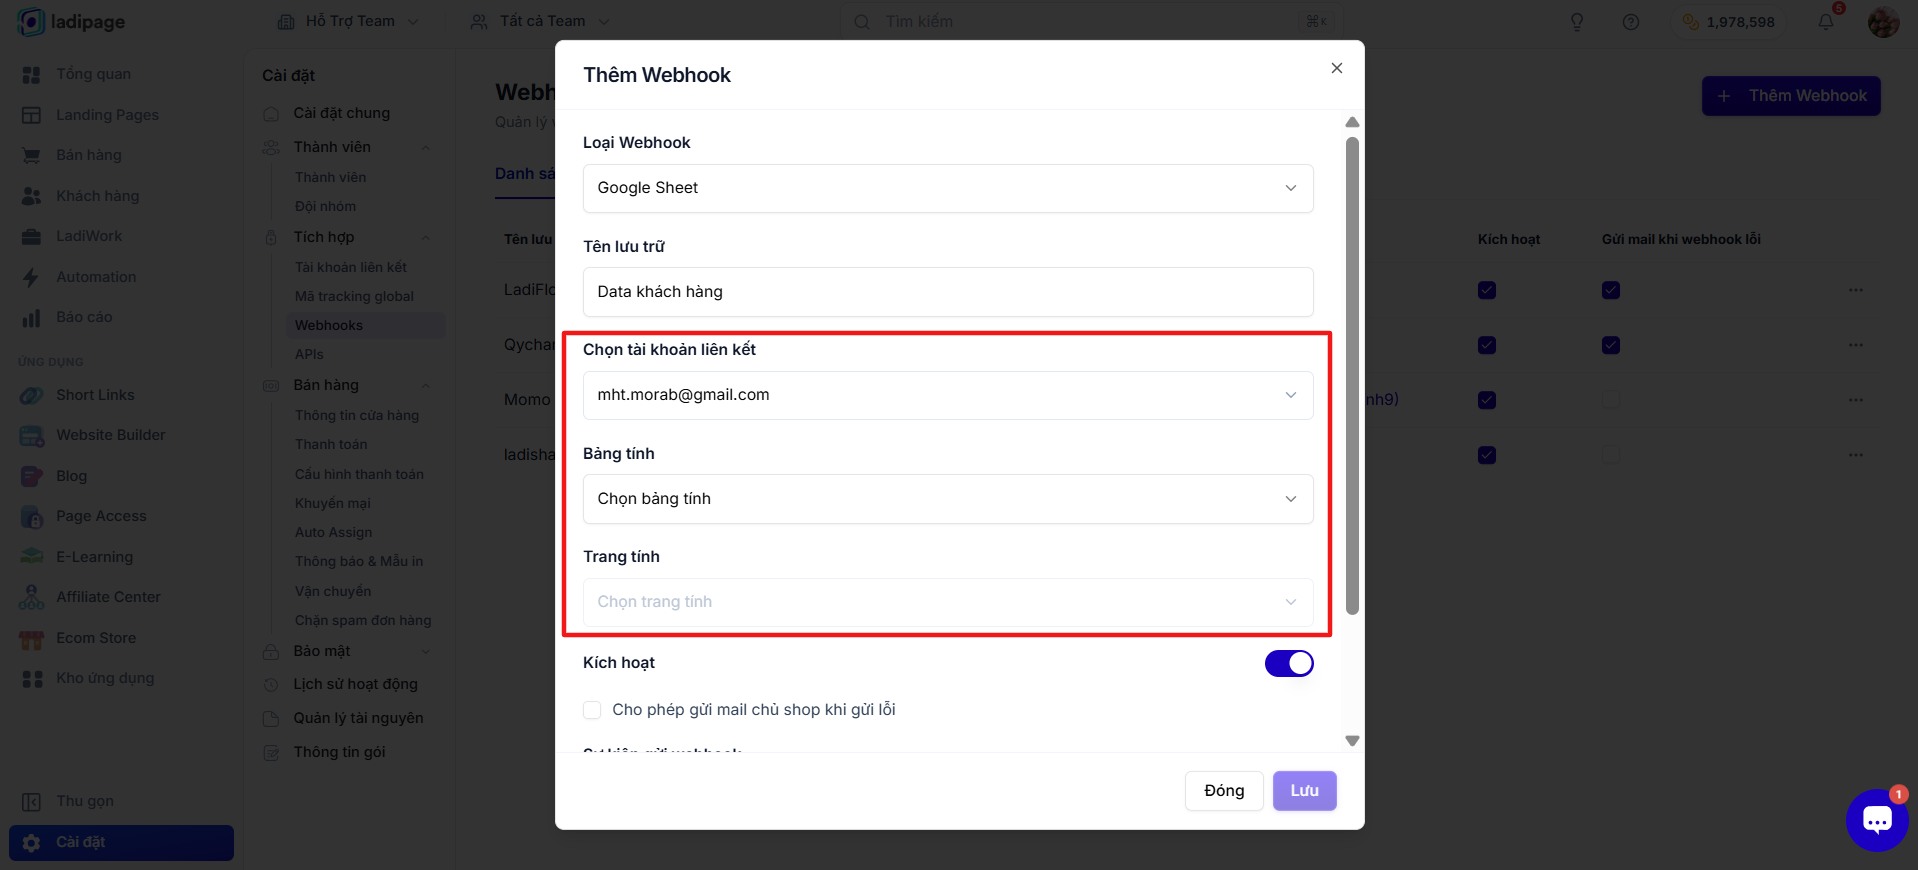Expand the linked account mht.morab@gmail.com dropdown
1918x870 pixels.
pyautogui.click(x=948, y=395)
